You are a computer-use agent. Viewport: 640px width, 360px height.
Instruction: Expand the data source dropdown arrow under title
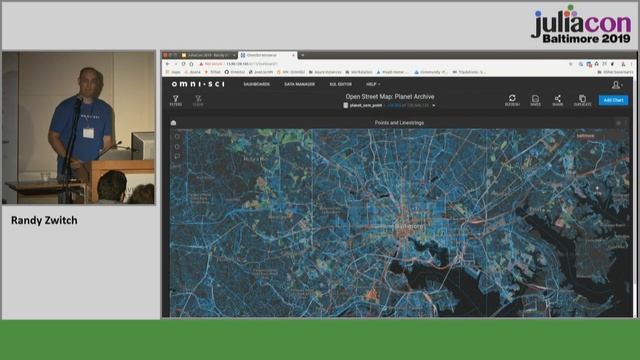pyautogui.click(x=433, y=106)
